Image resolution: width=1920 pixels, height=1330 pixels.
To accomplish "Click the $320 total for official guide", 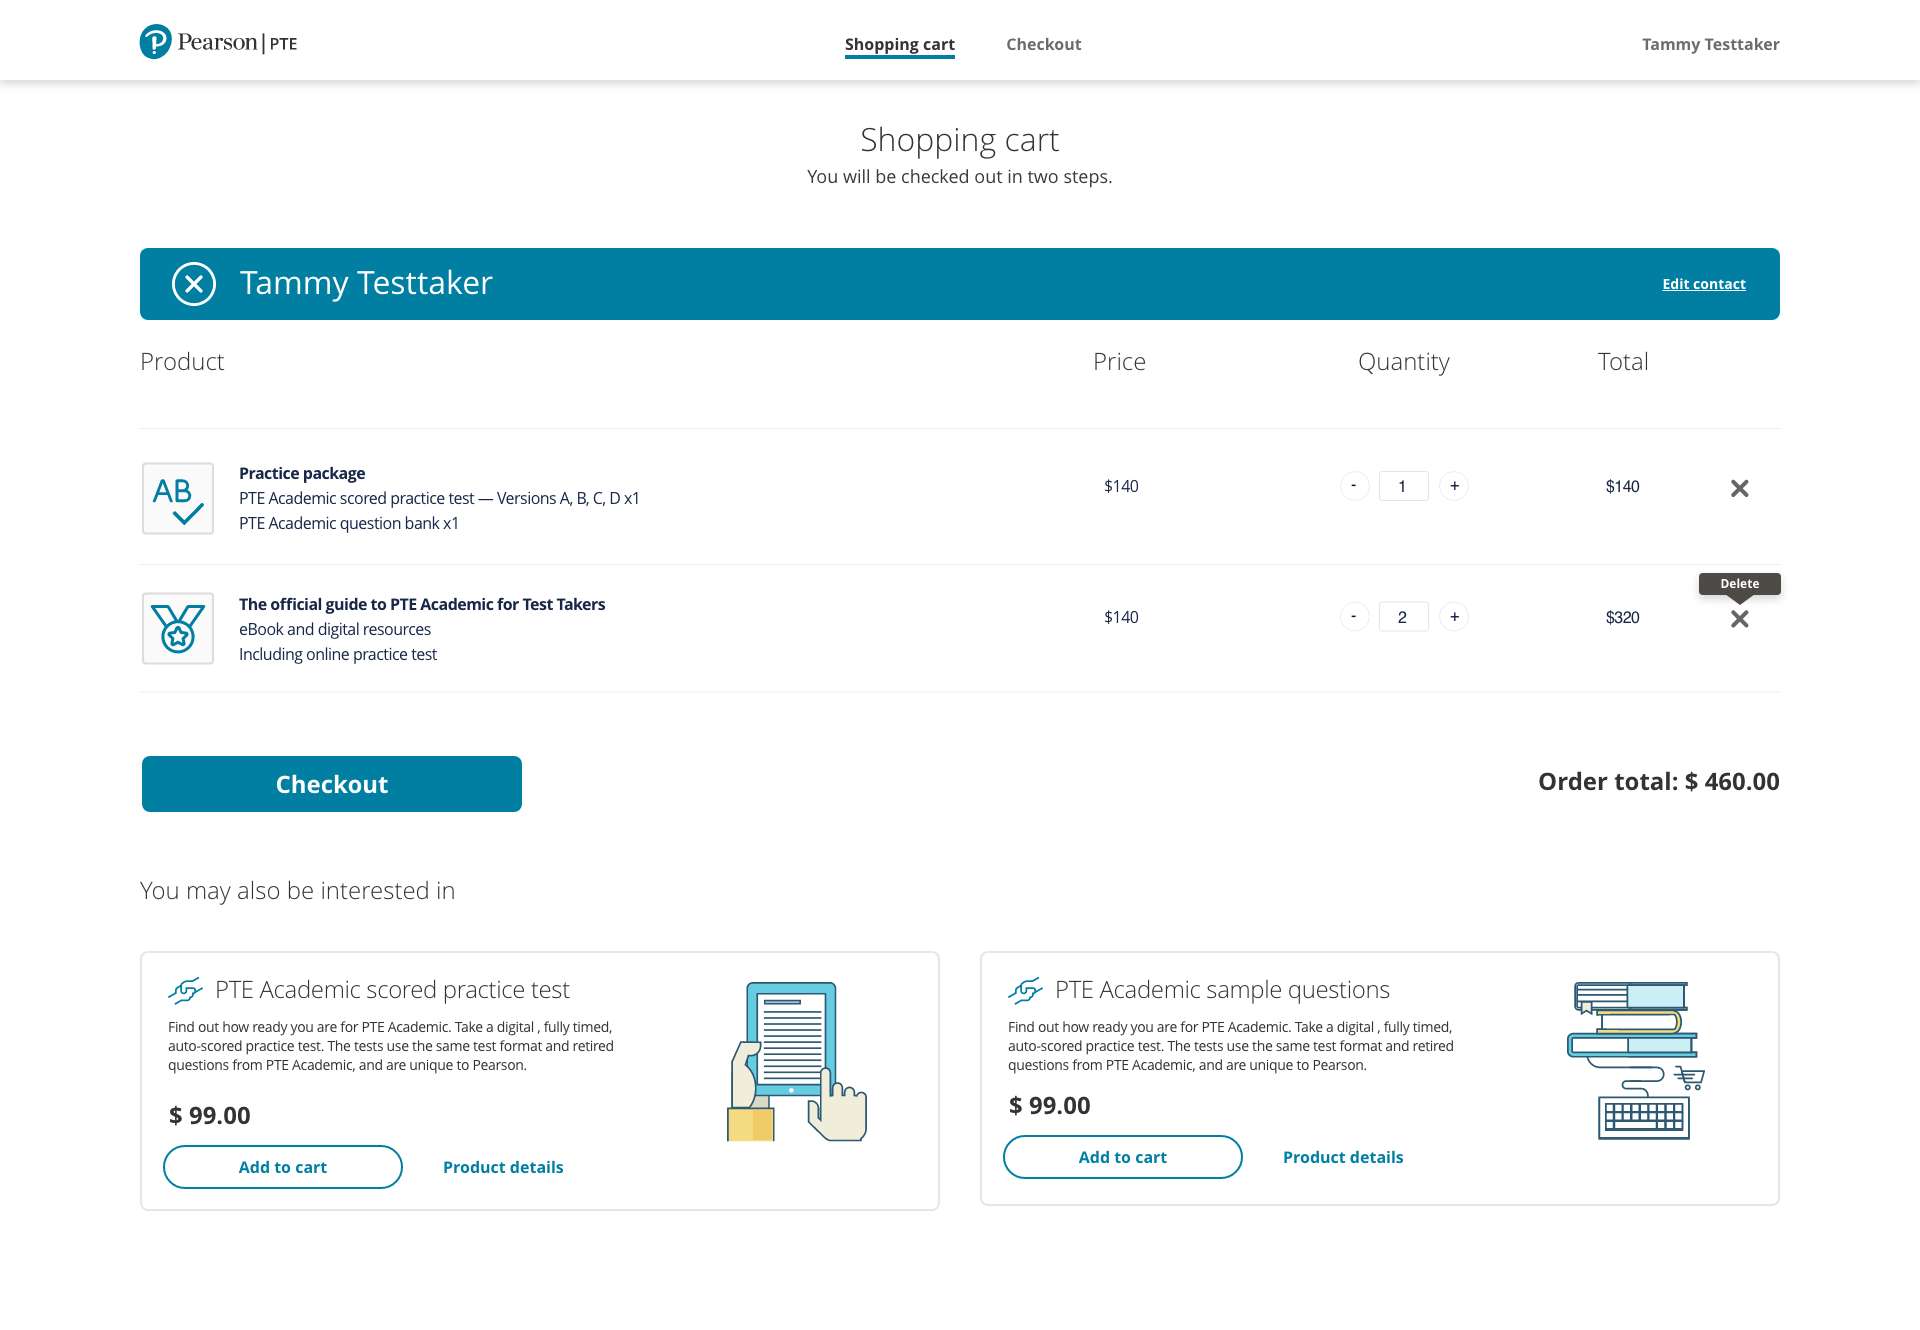I will tap(1622, 617).
